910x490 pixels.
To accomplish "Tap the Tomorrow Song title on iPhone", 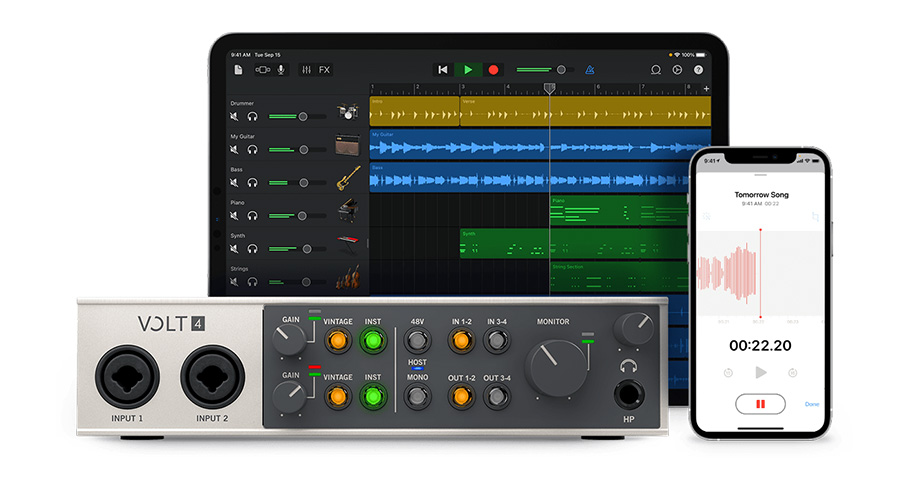I will tap(761, 194).
